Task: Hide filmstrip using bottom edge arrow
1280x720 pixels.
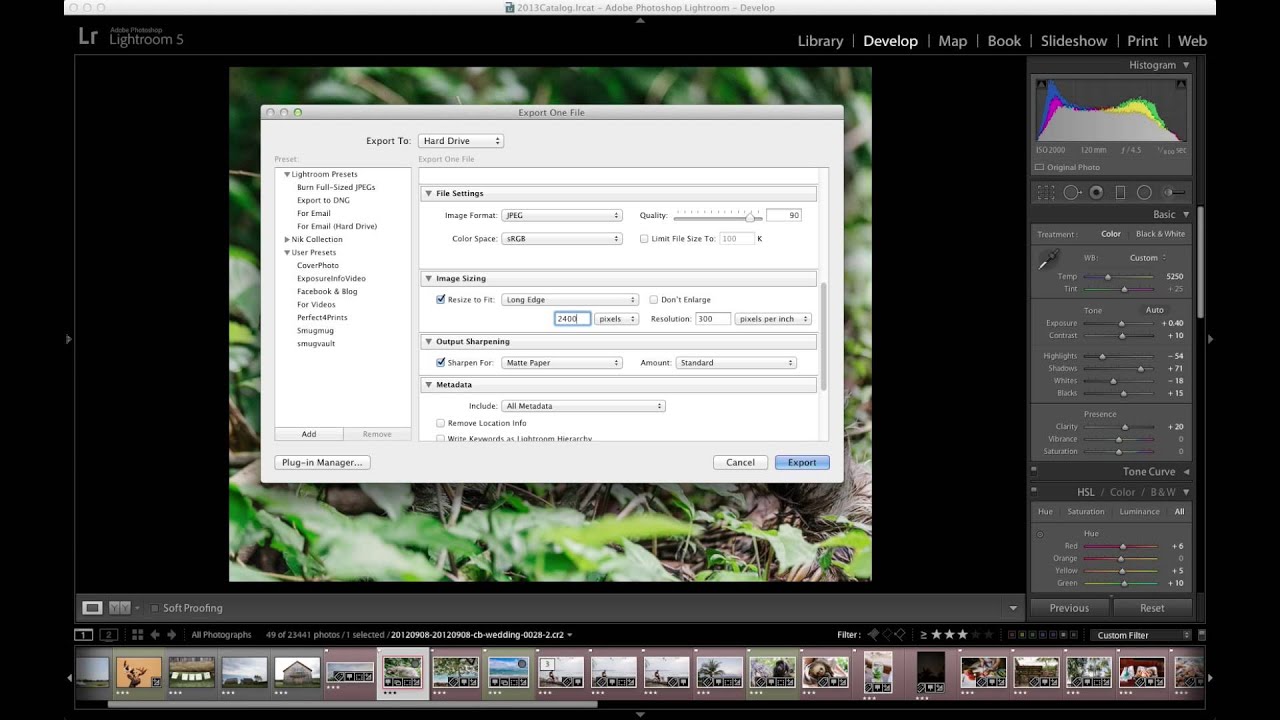Action: pyautogui.click(x=640, y=714)
